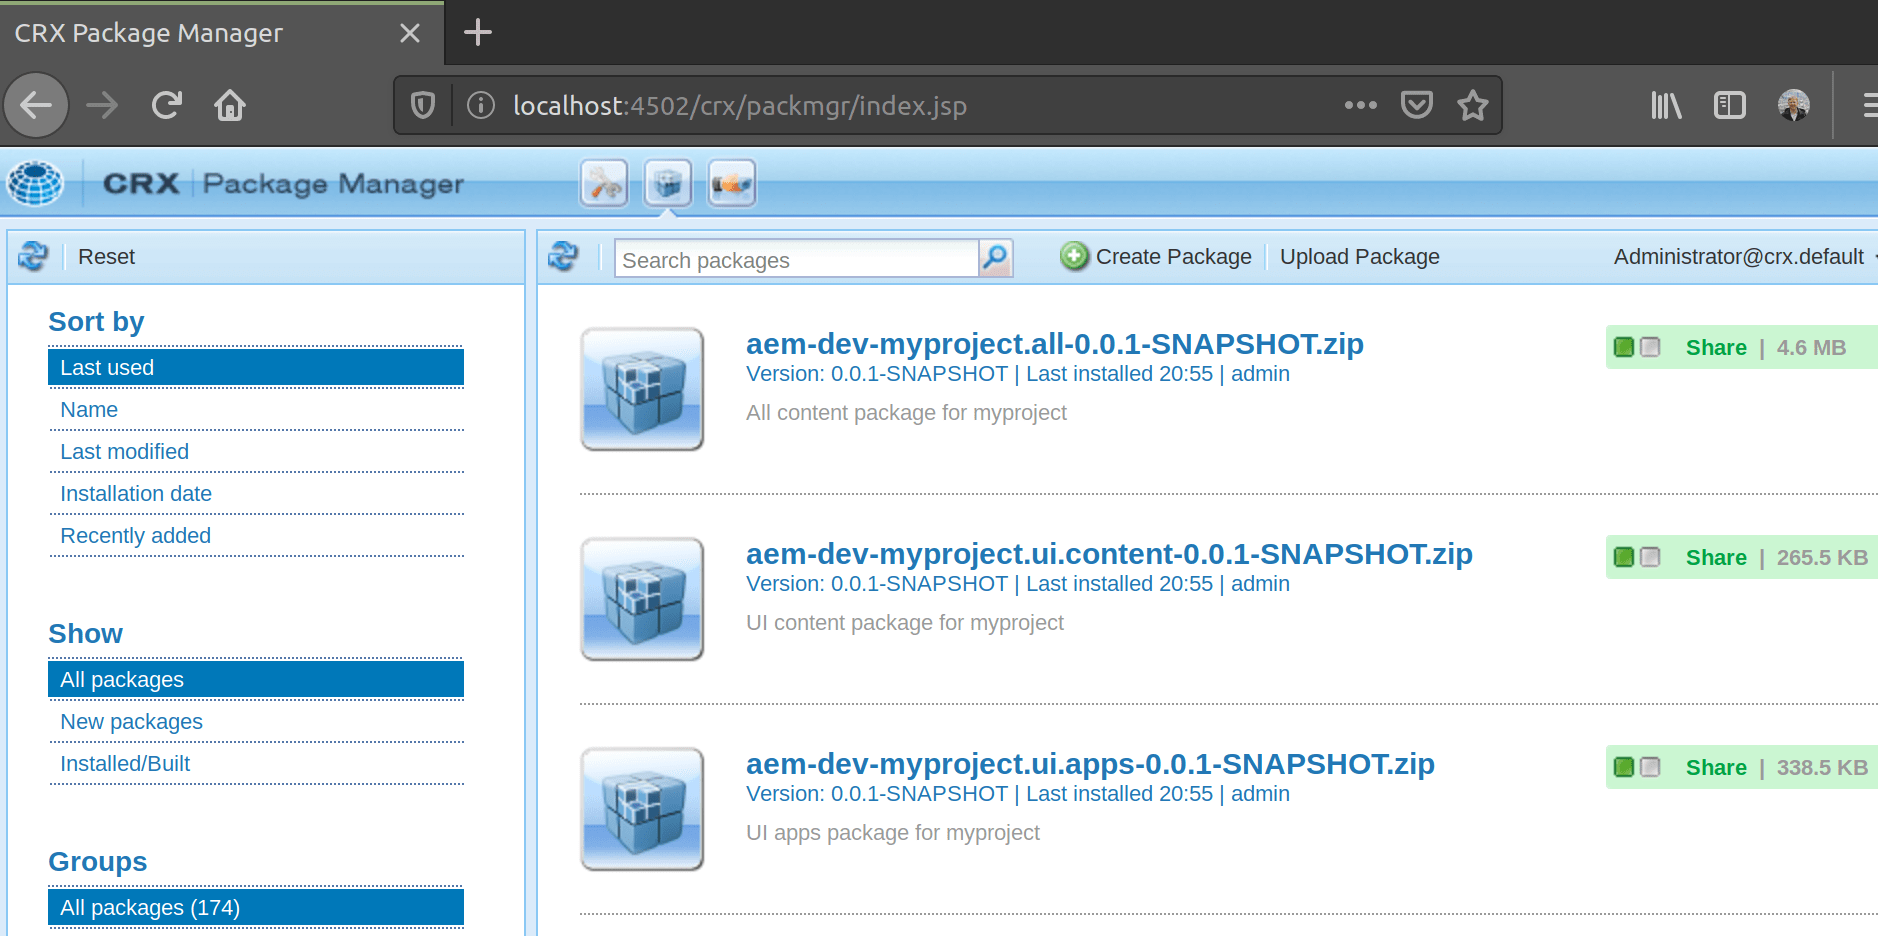
Task: Sort packages by Last modified
Action: 256,451
